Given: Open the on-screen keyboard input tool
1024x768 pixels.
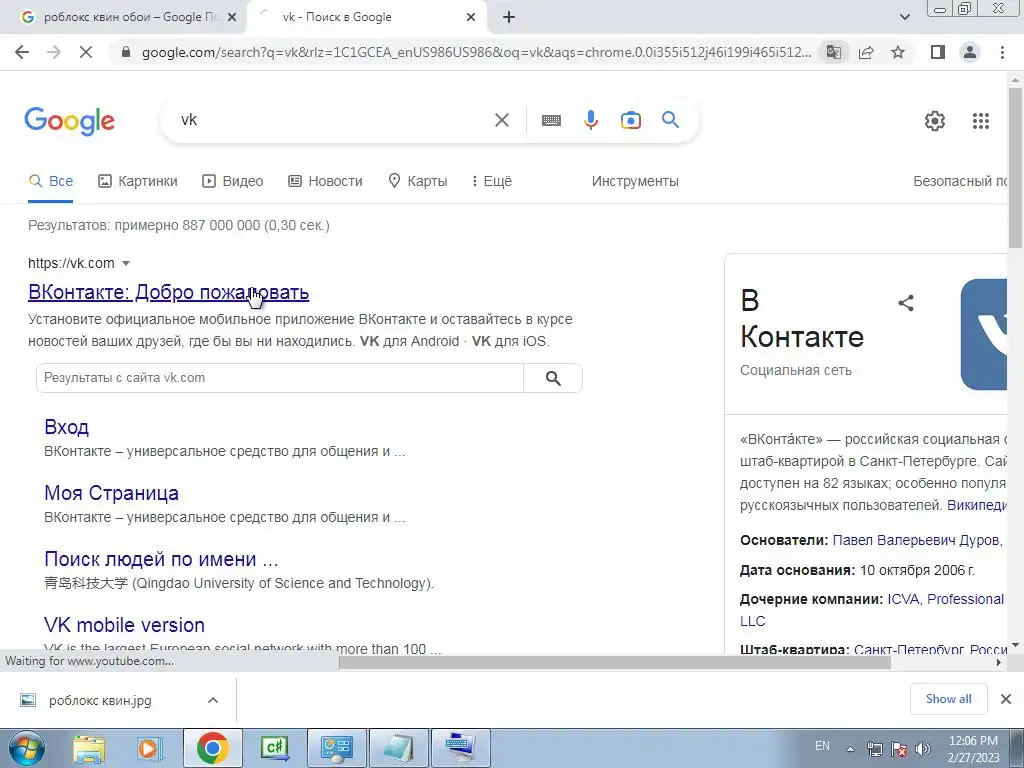Looking at the screenshot, I should 551,120.
